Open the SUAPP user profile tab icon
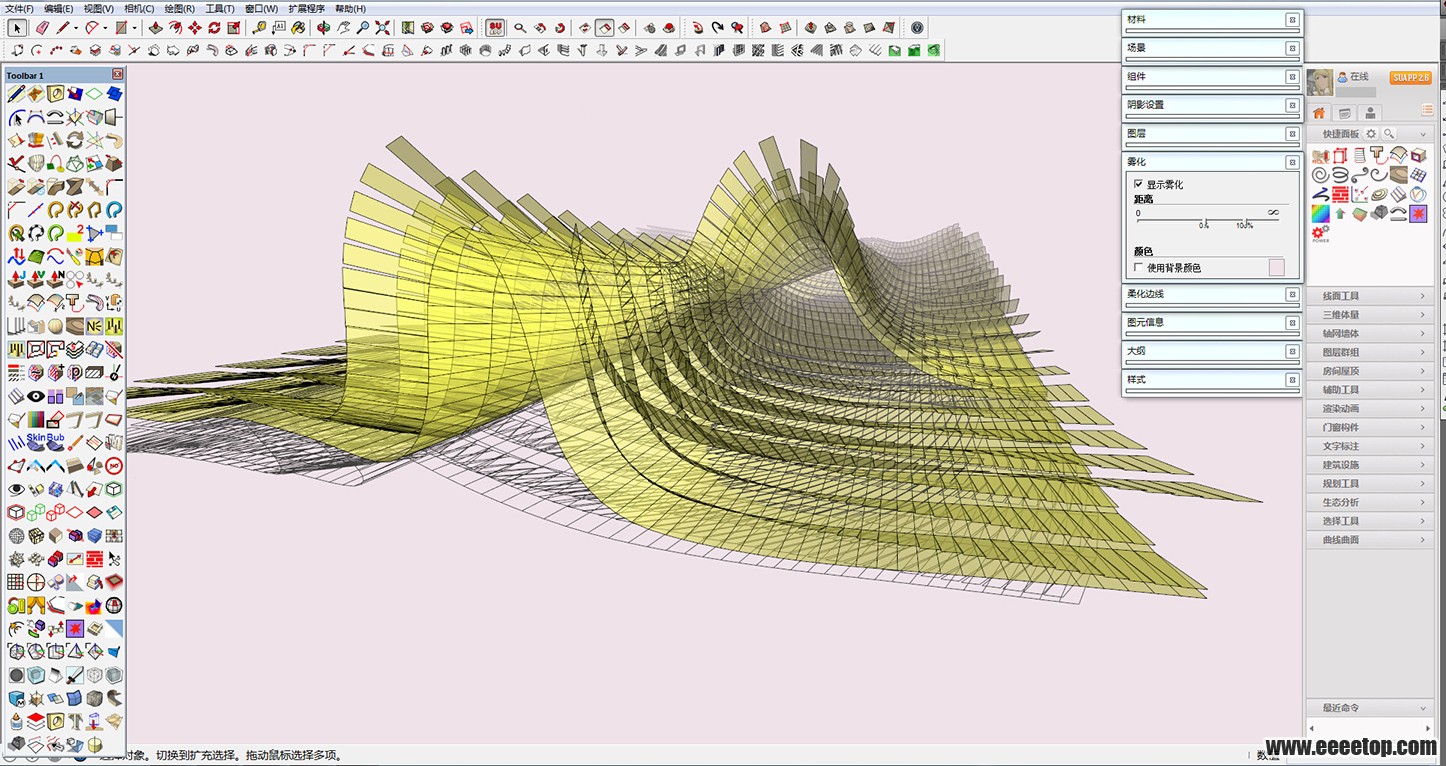 (1371, 113)
